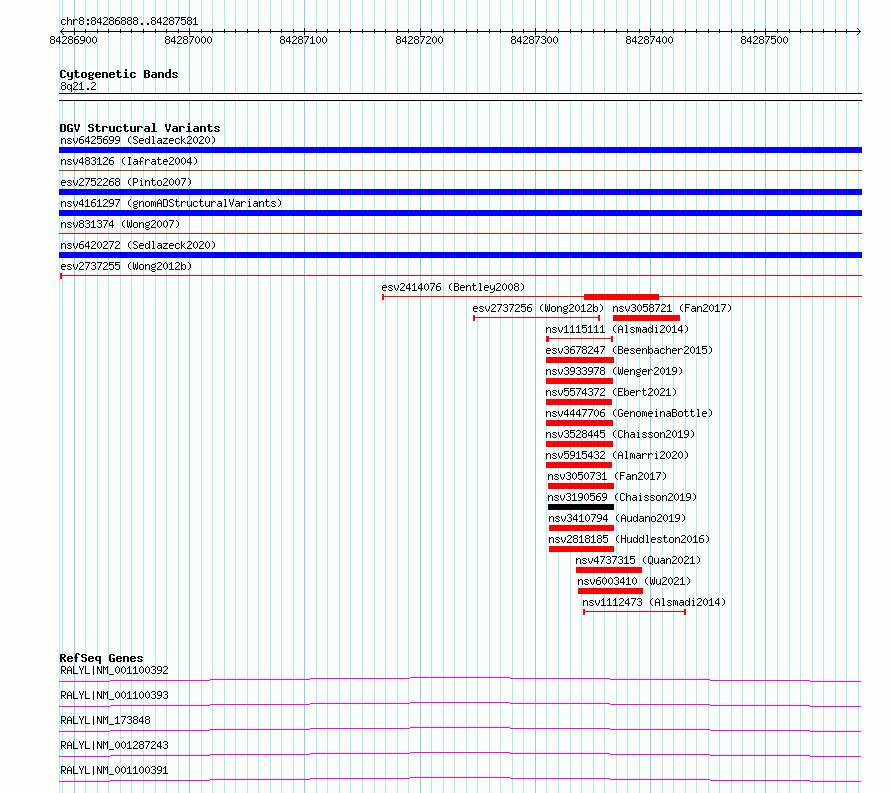The height and width of the screenshot is (793, 890).
Task: Click the red bar under nsv3058721 (Fan2017)
Action: 646,318
